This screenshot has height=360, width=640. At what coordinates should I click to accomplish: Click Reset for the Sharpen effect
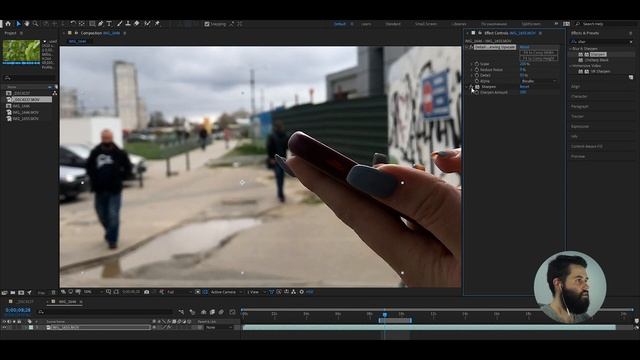[524, 87]
